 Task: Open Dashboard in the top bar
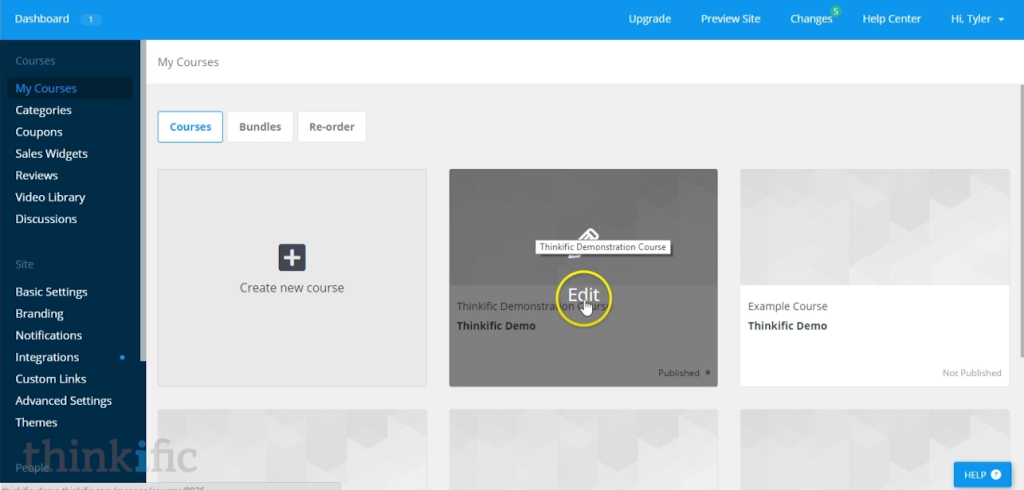pyautogui.click(x=42, y=19)
